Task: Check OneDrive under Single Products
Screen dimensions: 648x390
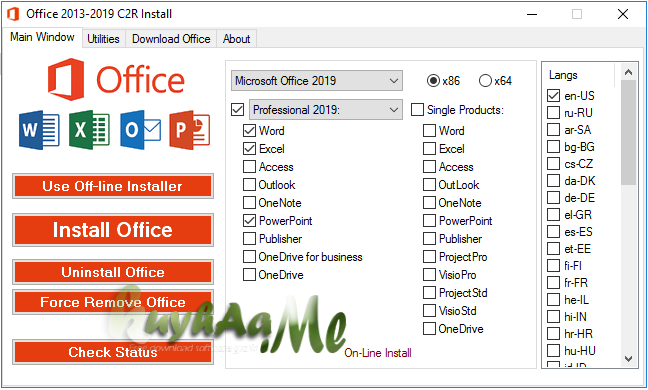Action: [429, 328]
